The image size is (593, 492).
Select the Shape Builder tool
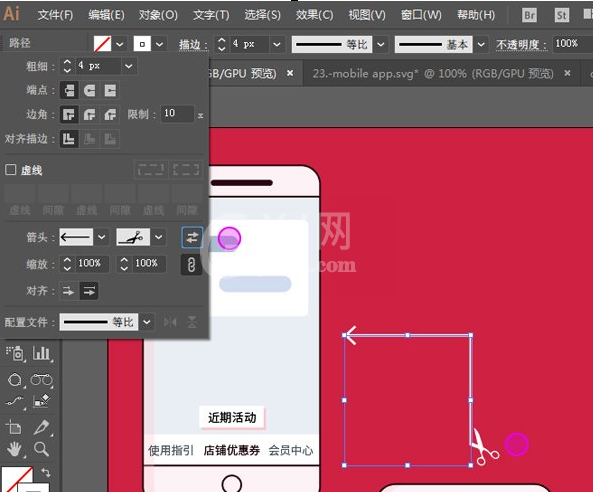(15, 379)
